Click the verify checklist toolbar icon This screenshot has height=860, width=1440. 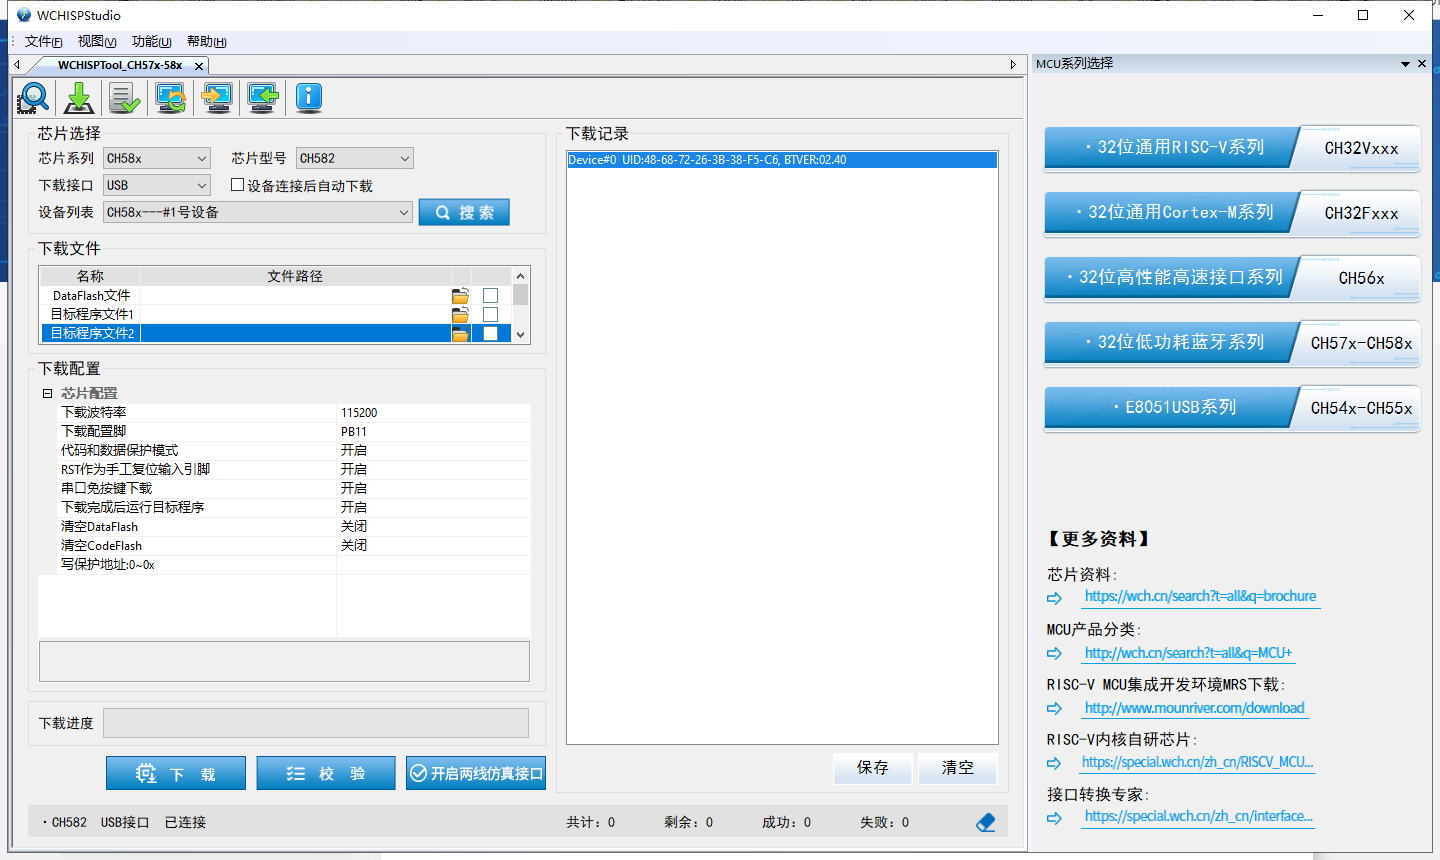(x=125, y=98)
